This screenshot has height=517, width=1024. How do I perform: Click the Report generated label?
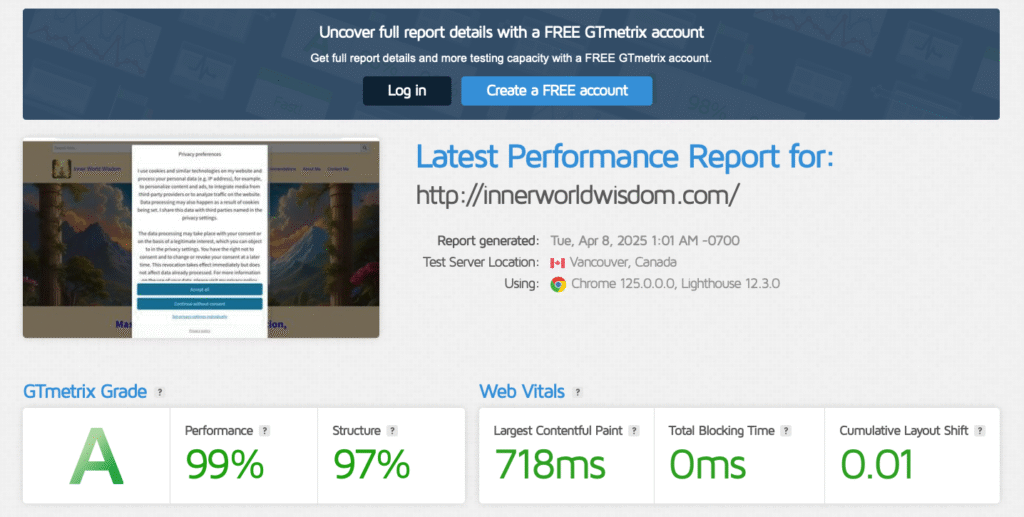click(488, 240)
